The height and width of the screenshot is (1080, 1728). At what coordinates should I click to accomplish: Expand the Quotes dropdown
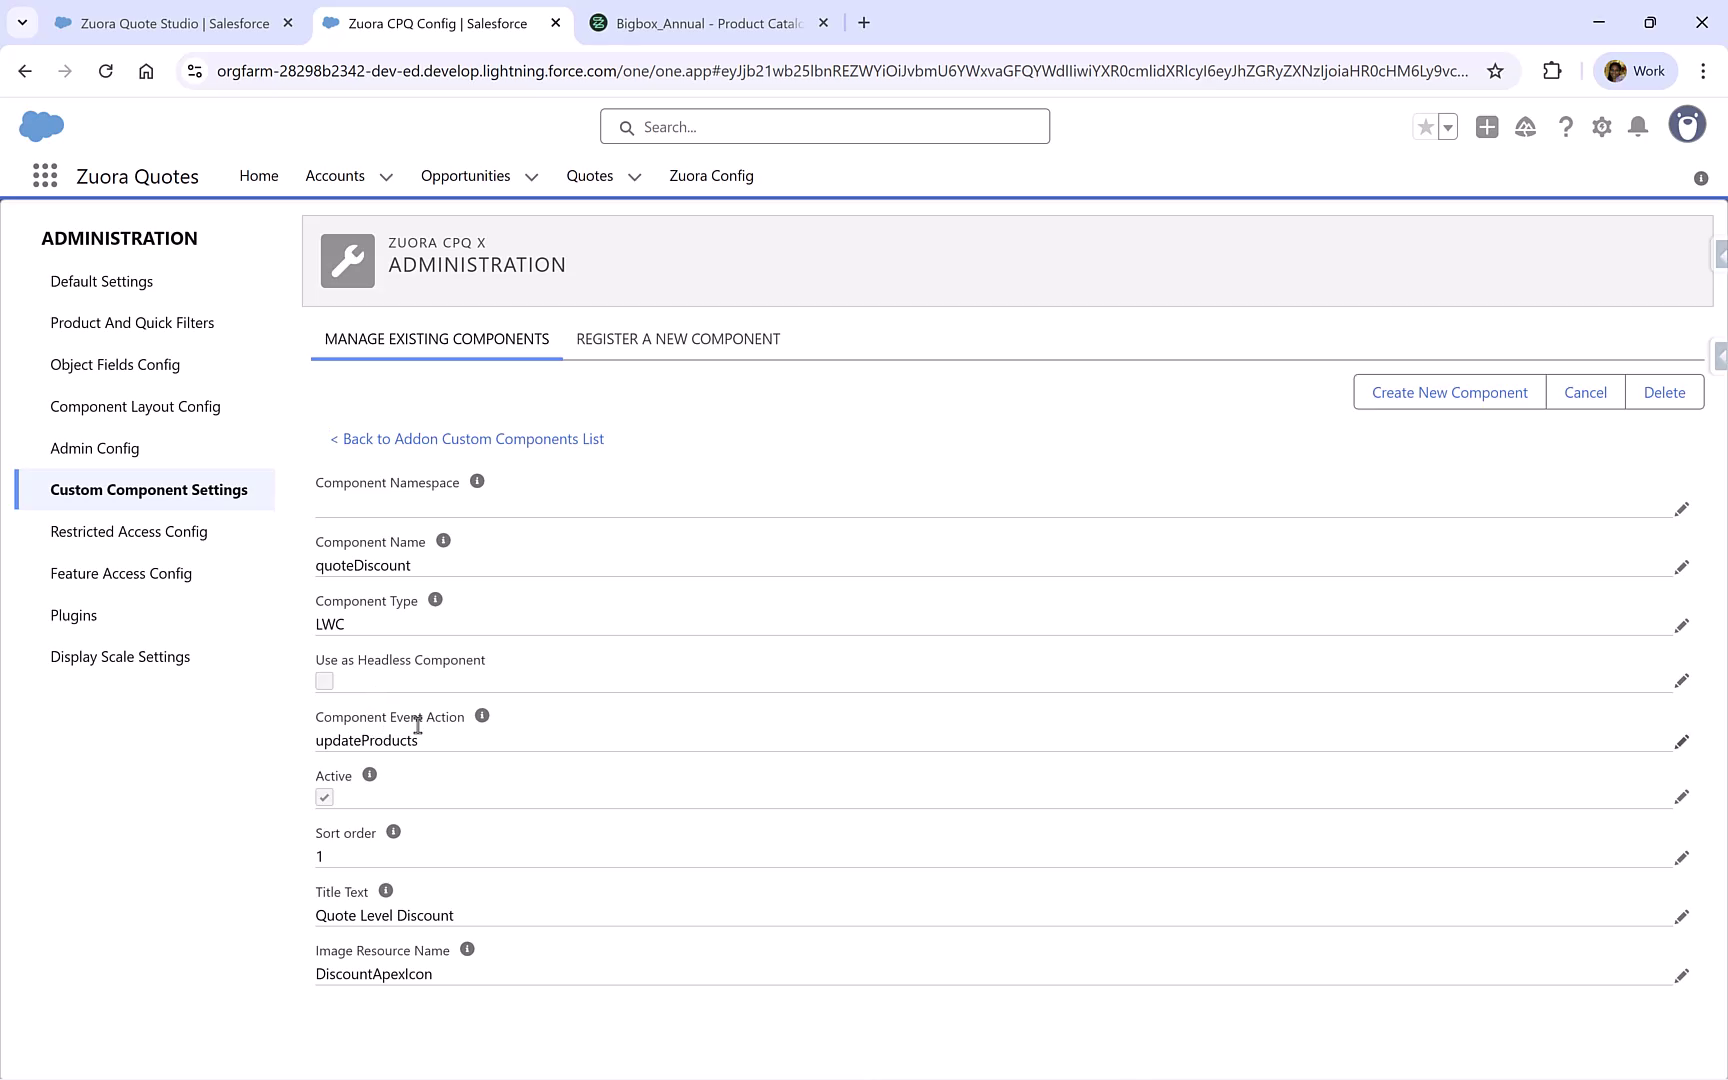[634, 176]
